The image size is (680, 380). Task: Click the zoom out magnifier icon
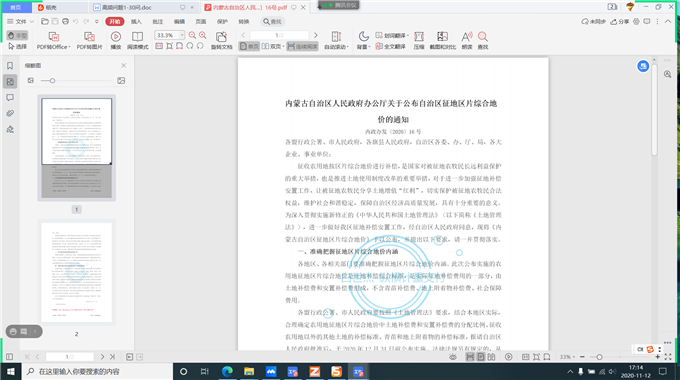(x=192, y=35)
